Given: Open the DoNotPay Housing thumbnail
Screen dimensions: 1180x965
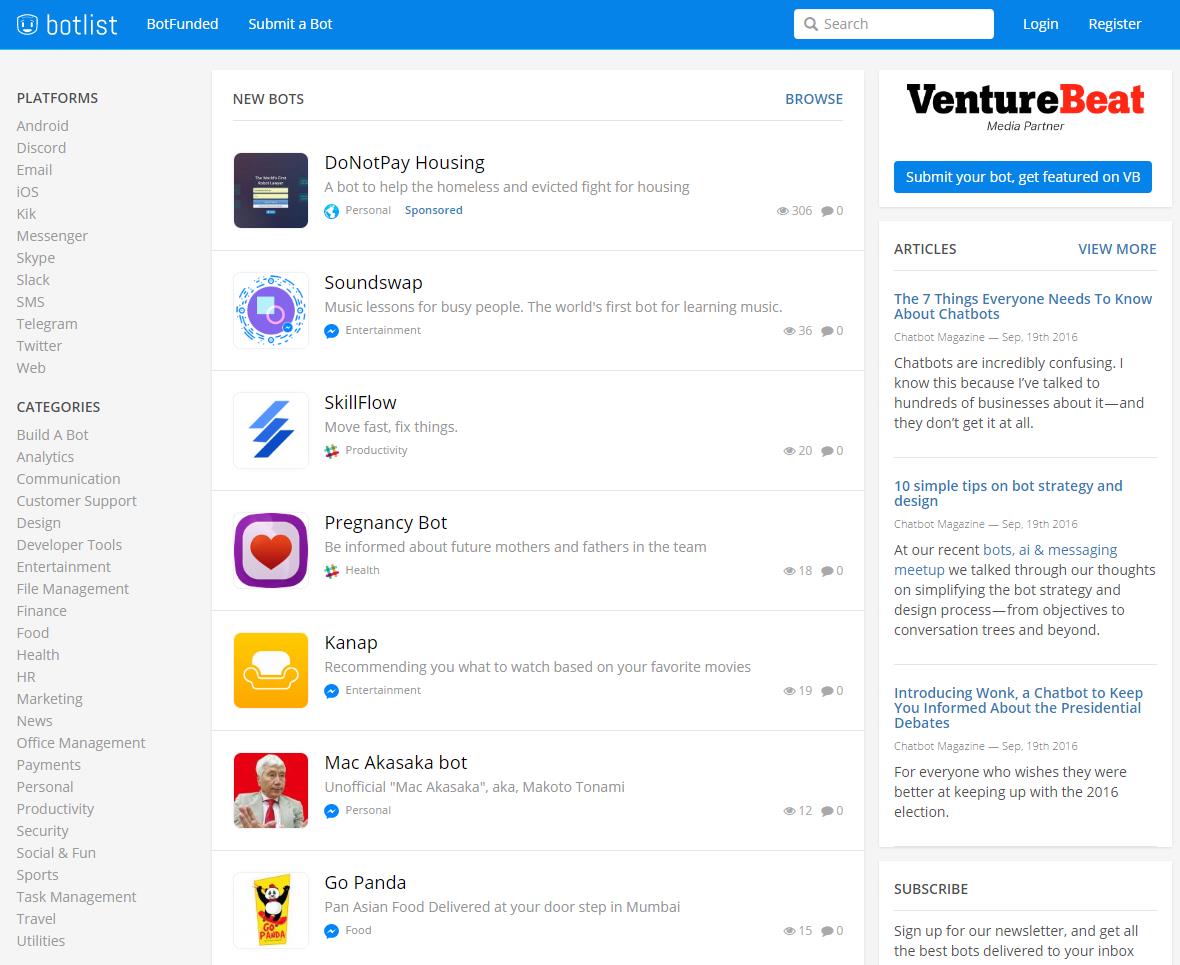Looking at the screenshot, I should point(270,190).
